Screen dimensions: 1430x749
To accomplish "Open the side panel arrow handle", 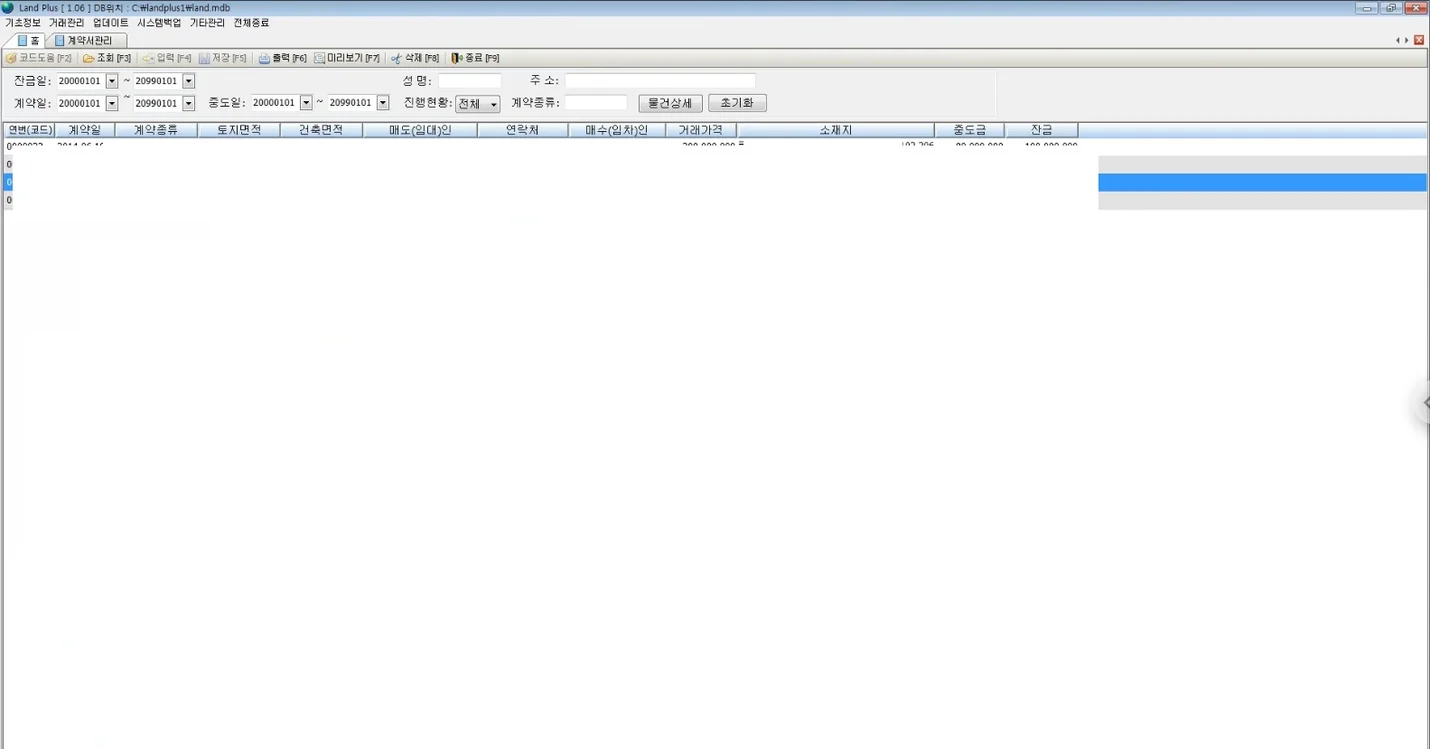I will click(1424, 403).
